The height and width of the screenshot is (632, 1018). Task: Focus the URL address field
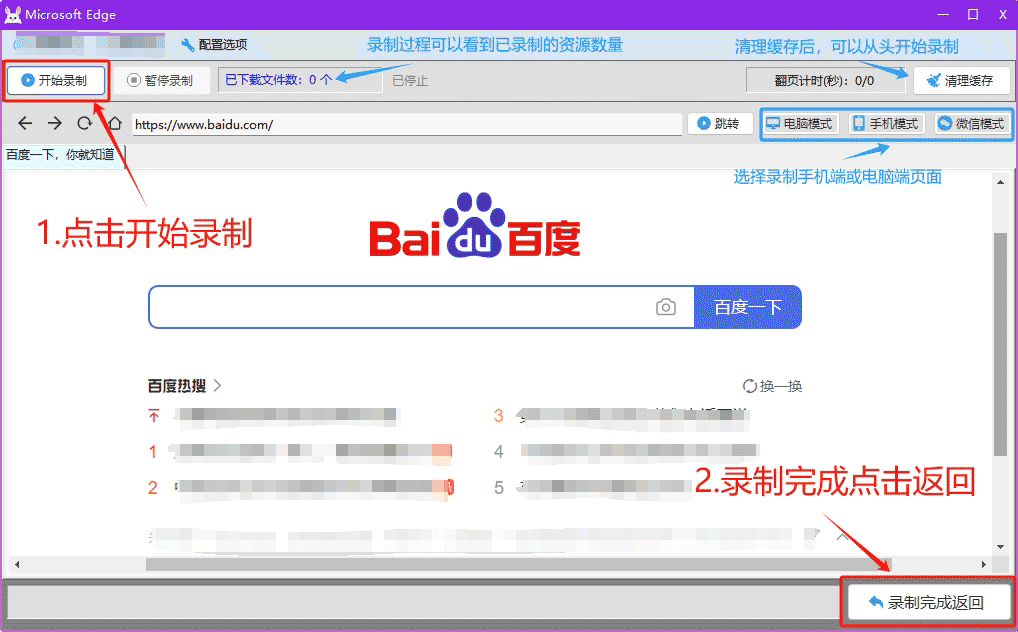407,124
